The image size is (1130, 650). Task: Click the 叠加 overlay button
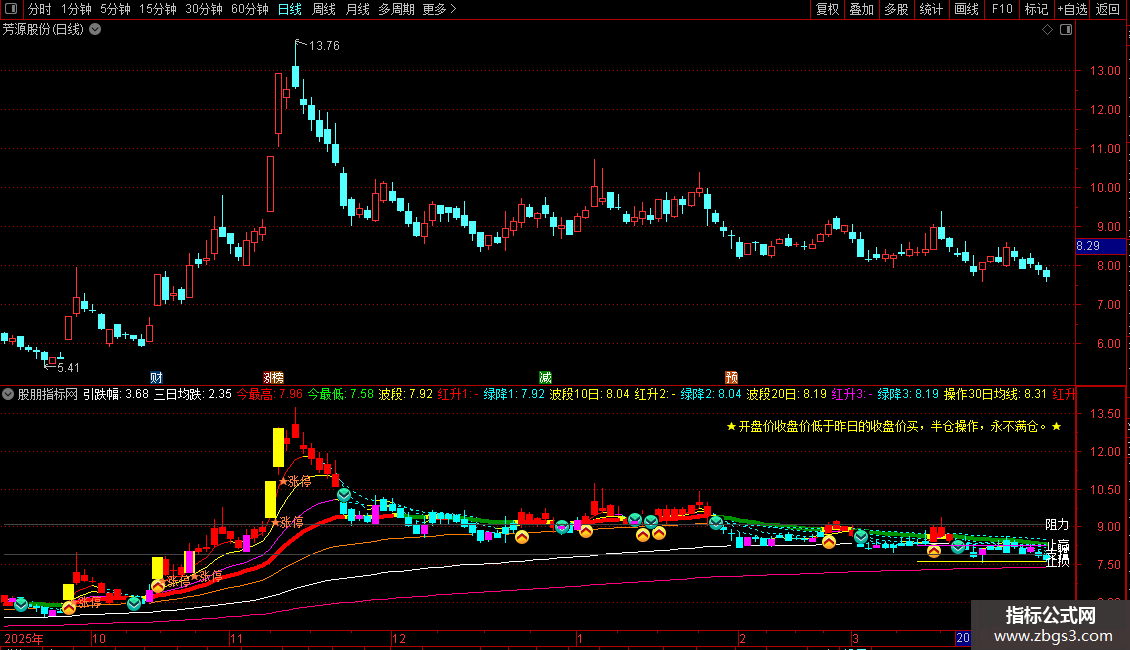click(861, 9)
